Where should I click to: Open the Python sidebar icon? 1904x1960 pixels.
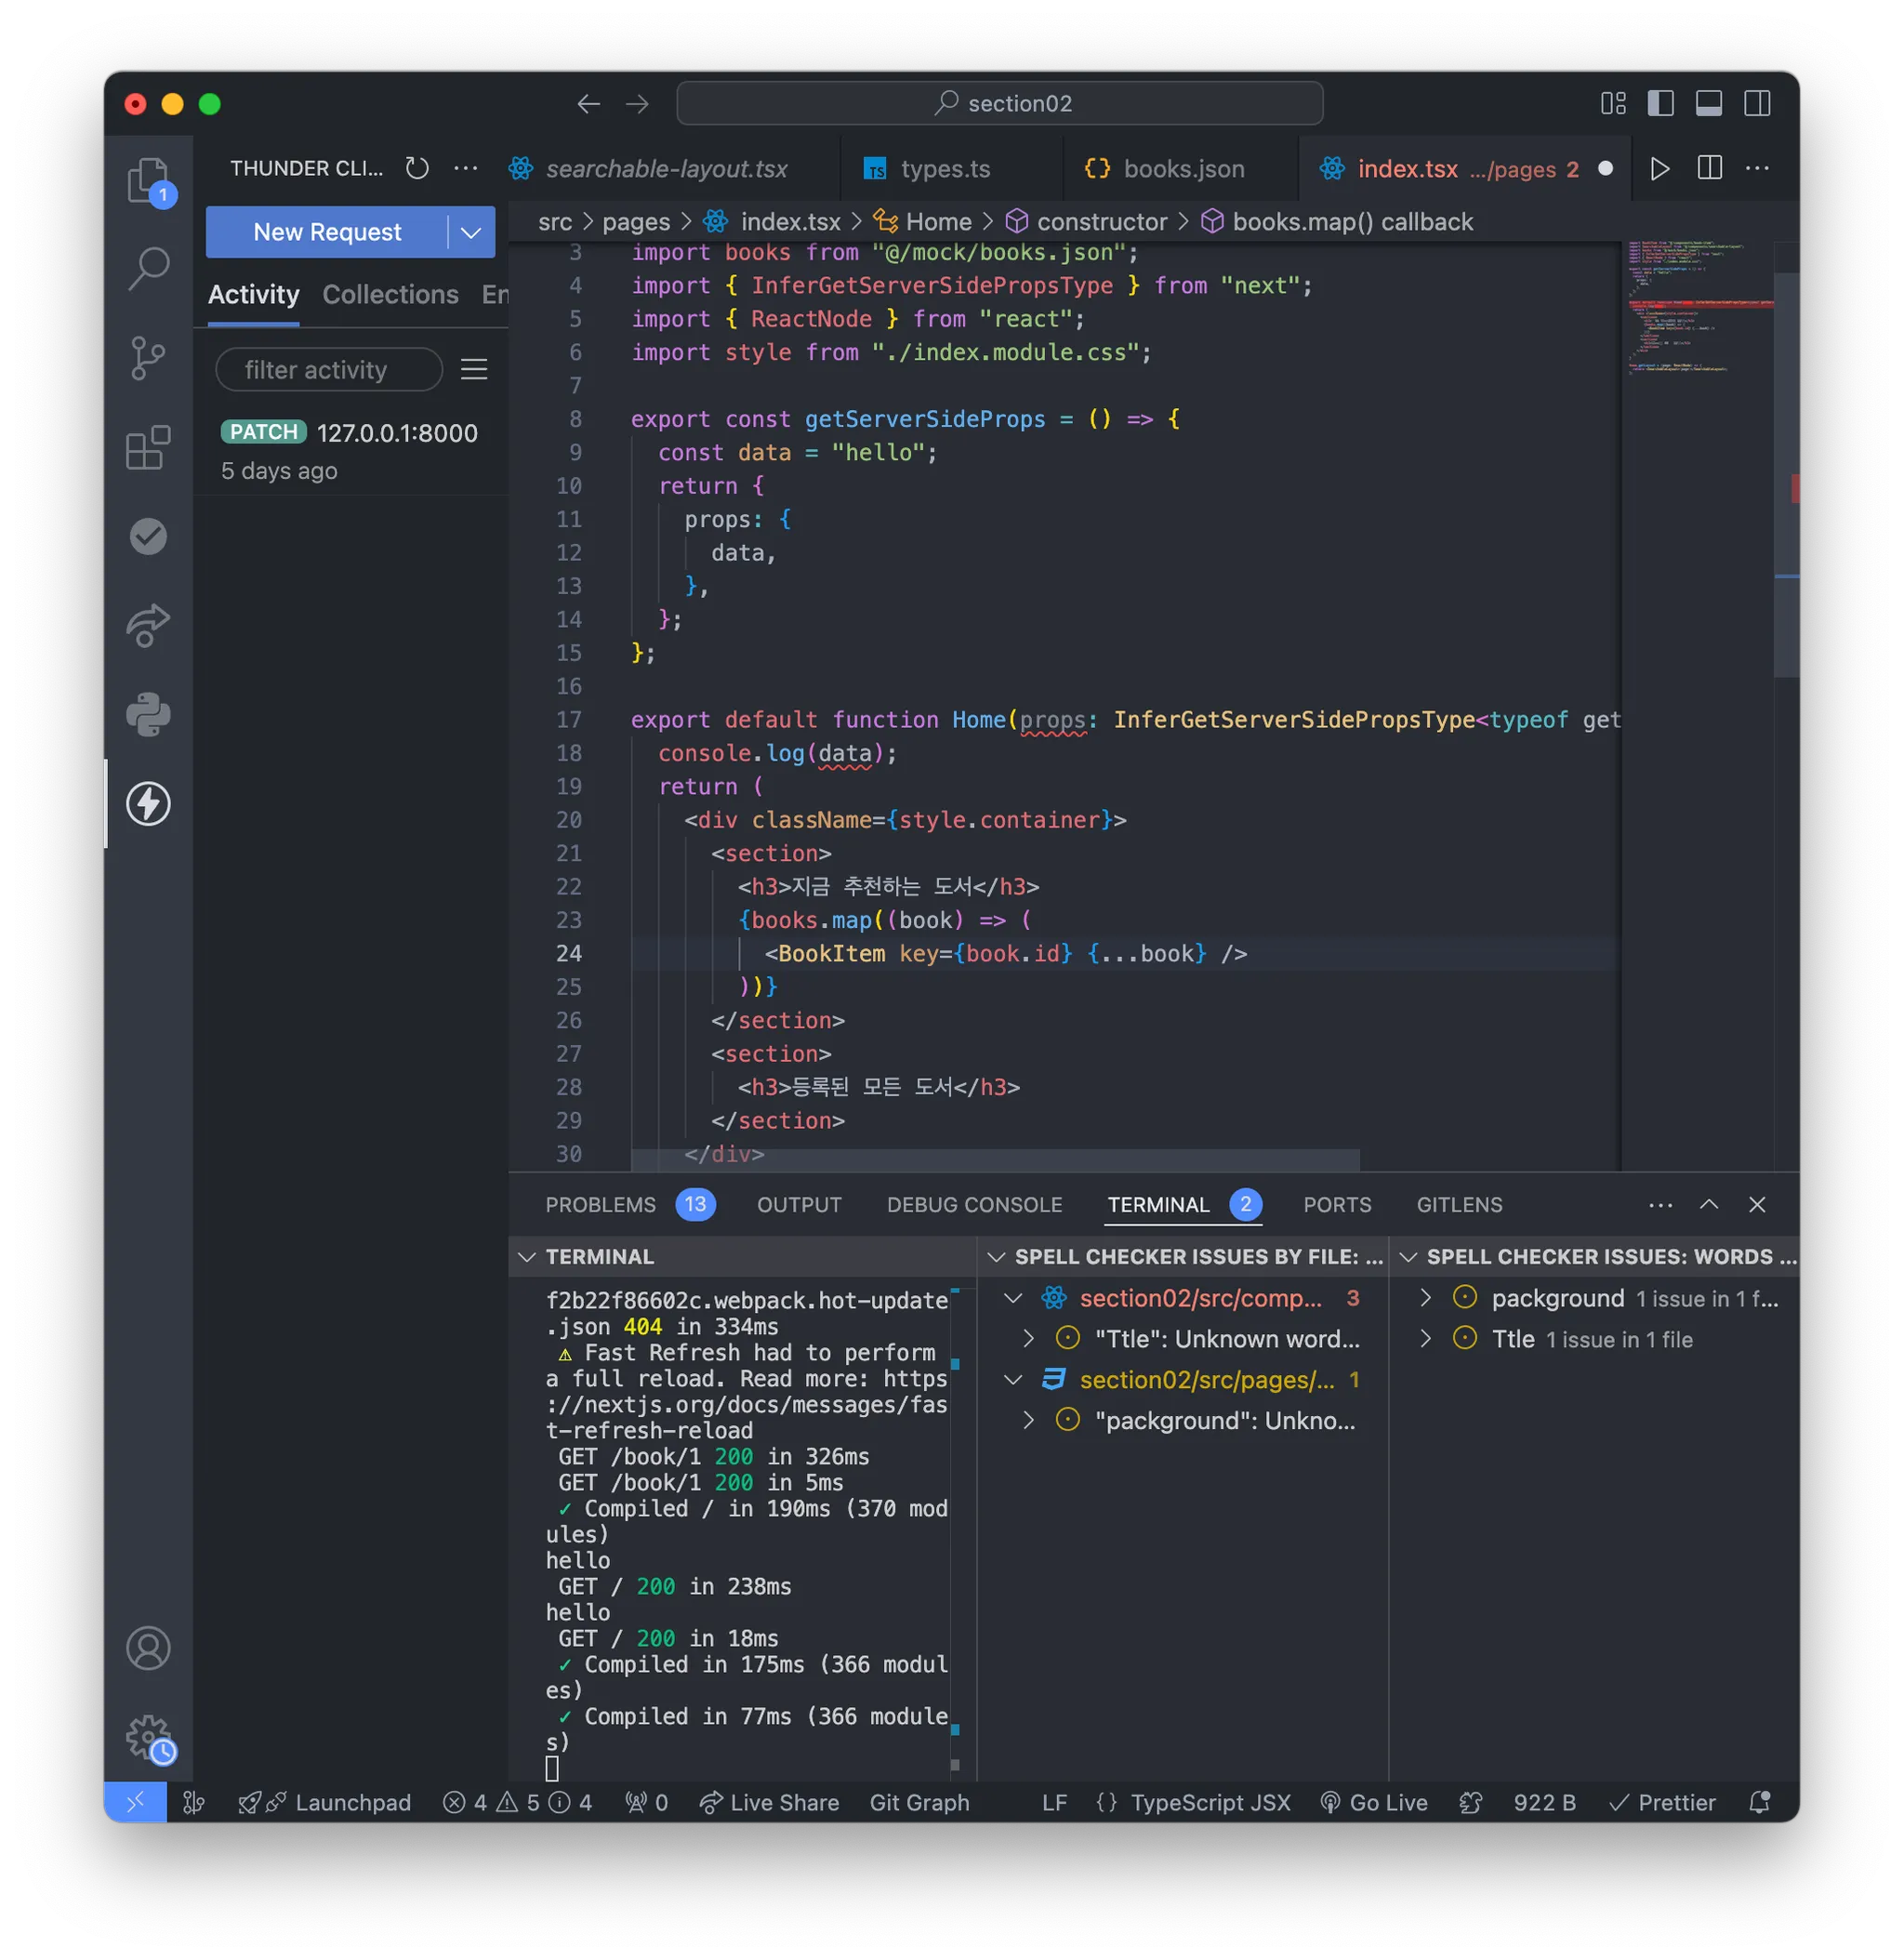click(x=148, y=714)
